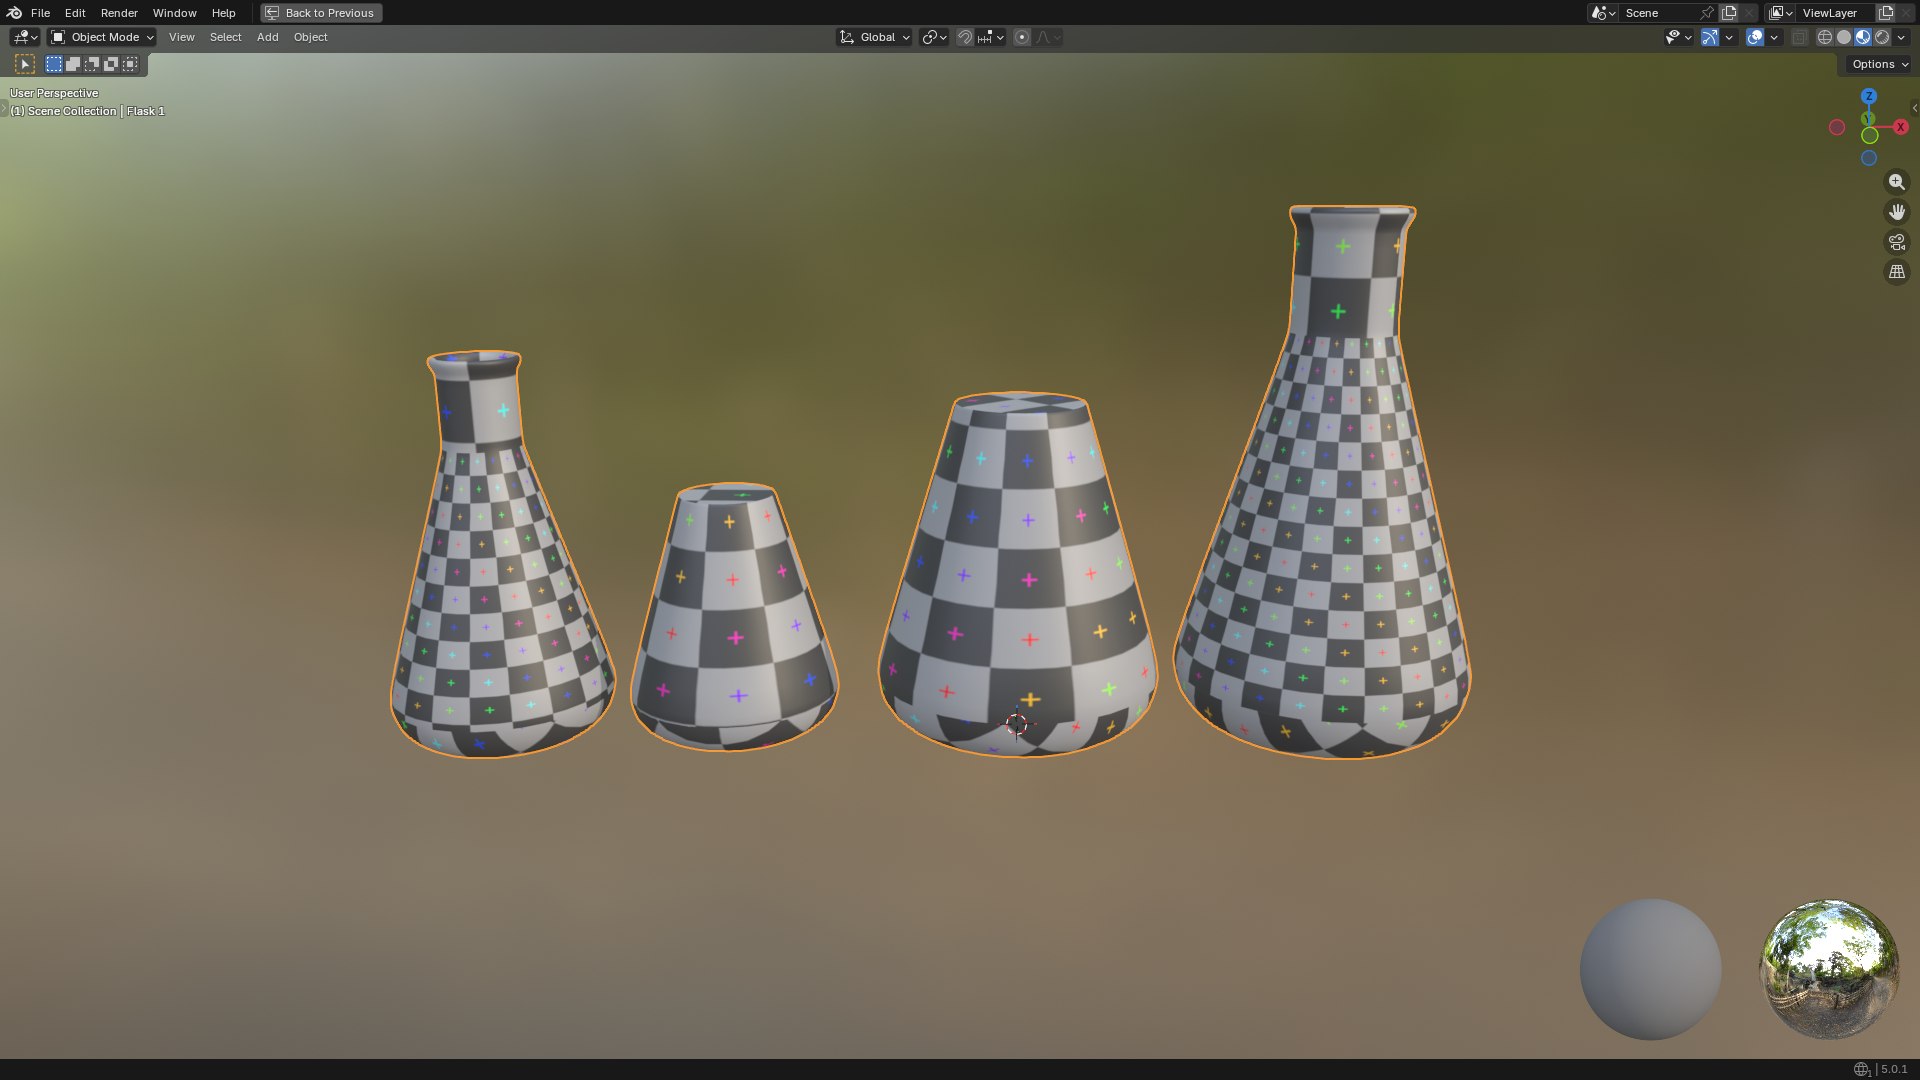Click the zoom viewport magnifier icon
1920x1080 pixels.
tap(1897, 182)
